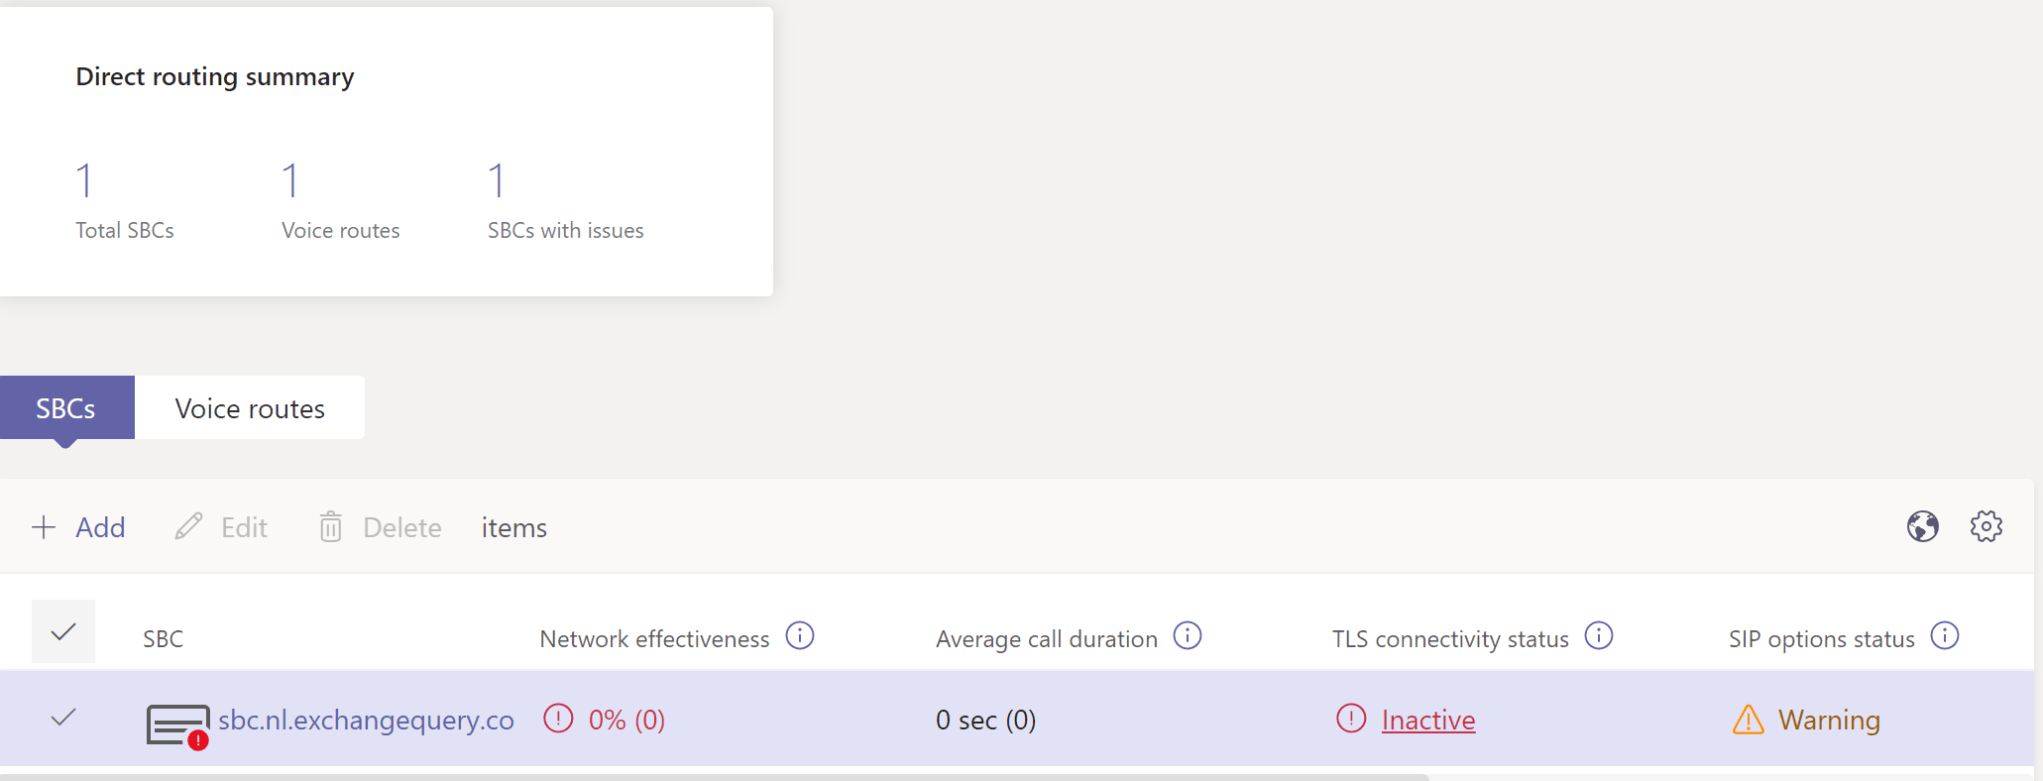Switch to the Voice routes tab
The height and width of the screenshot is (781, 2043).
[x=249, y=408]
